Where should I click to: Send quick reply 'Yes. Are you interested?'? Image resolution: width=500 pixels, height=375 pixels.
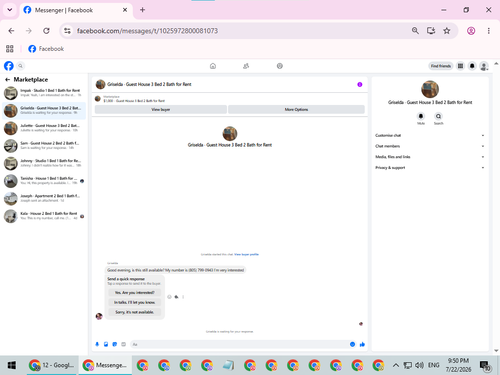click(135, 292)
